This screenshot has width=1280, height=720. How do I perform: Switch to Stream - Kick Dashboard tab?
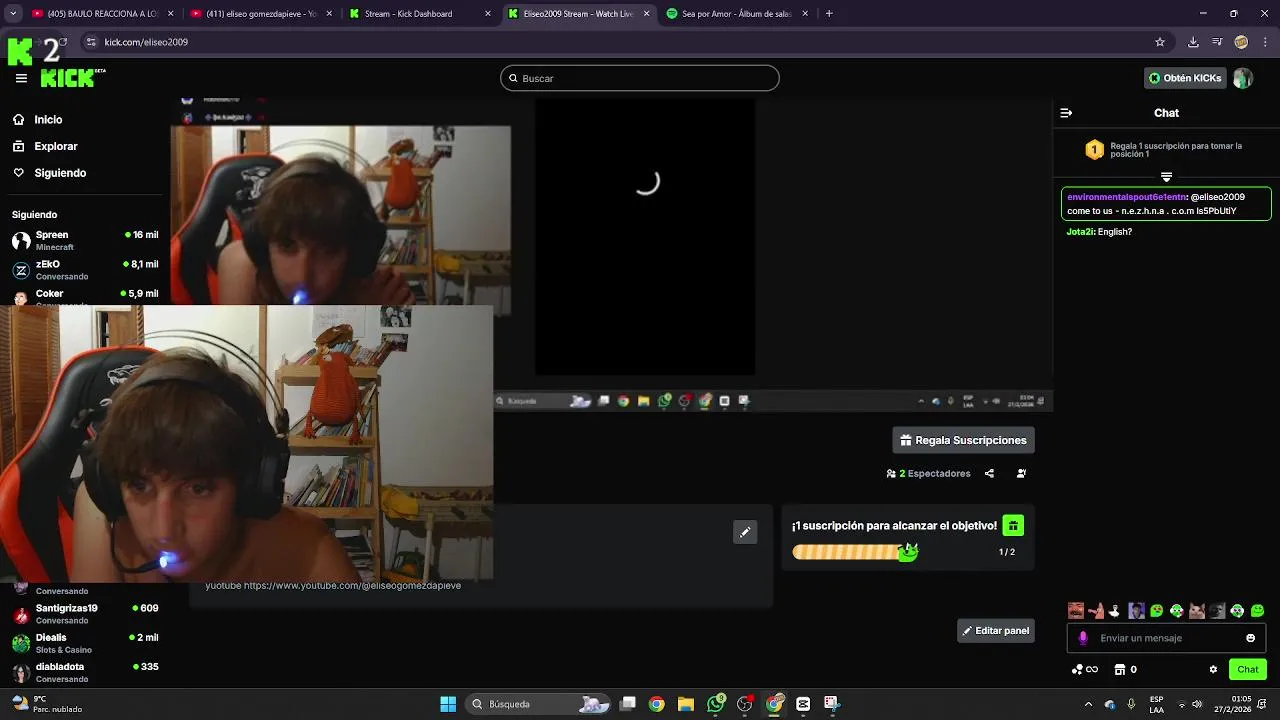420,14
